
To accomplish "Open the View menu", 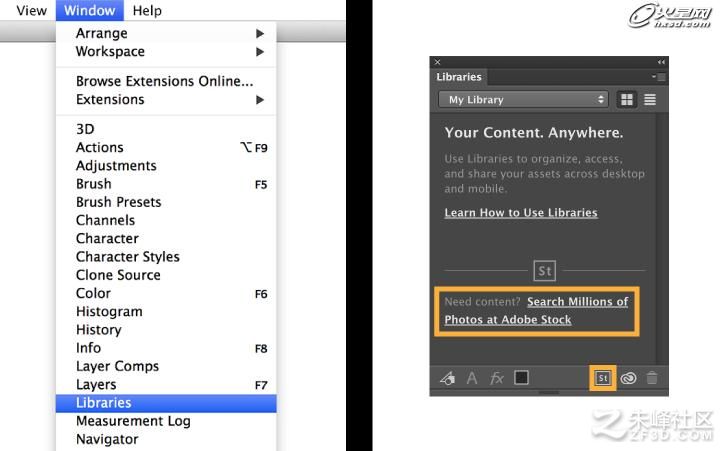I will point(31,10).
